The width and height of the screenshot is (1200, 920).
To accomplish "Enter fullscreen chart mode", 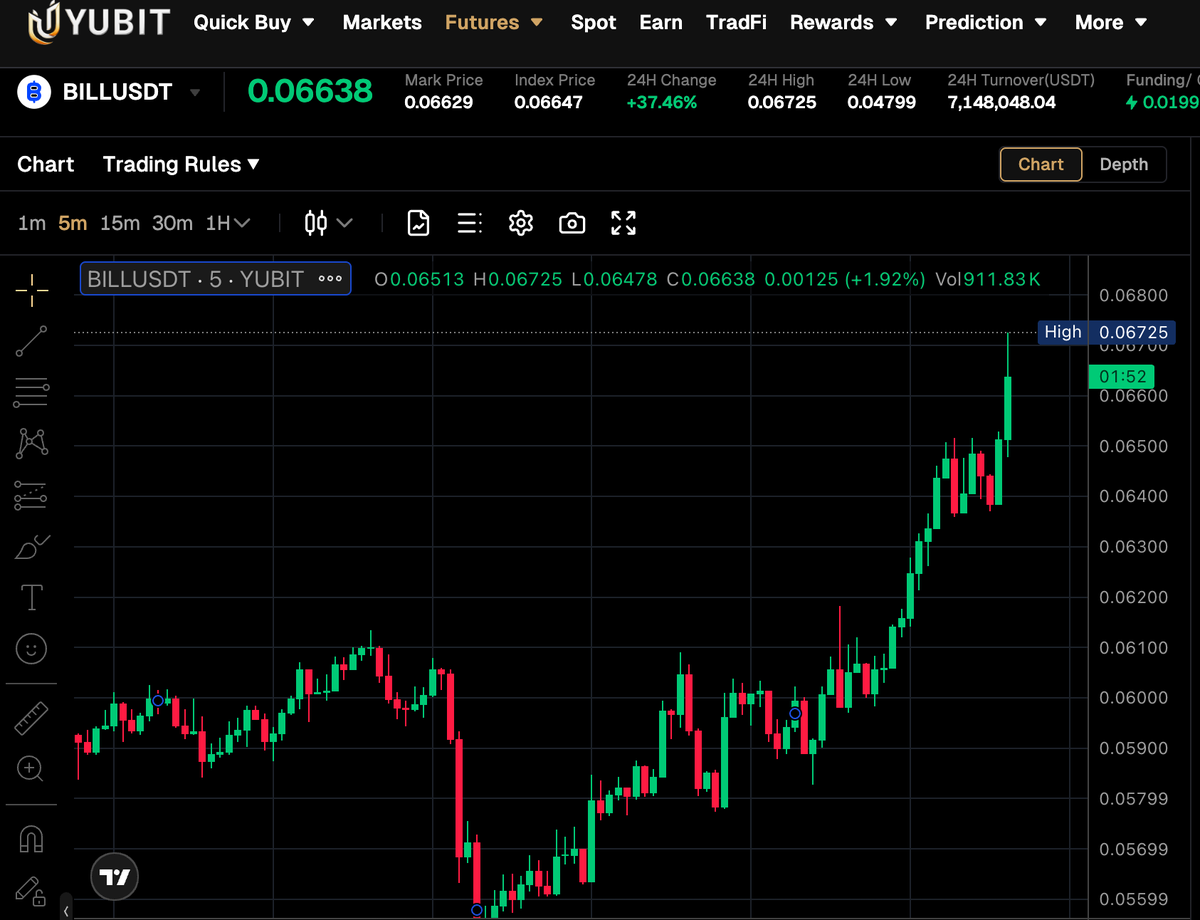I will 624,223.
